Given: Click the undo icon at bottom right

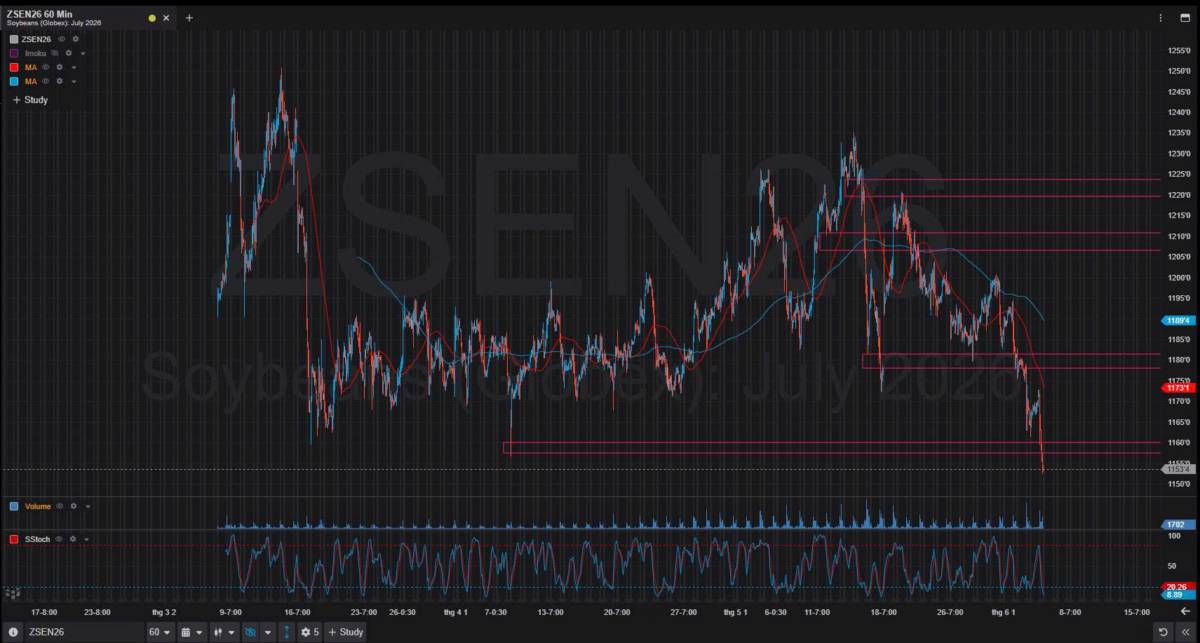Looking at the screenshot, I should coord(1163,632).
